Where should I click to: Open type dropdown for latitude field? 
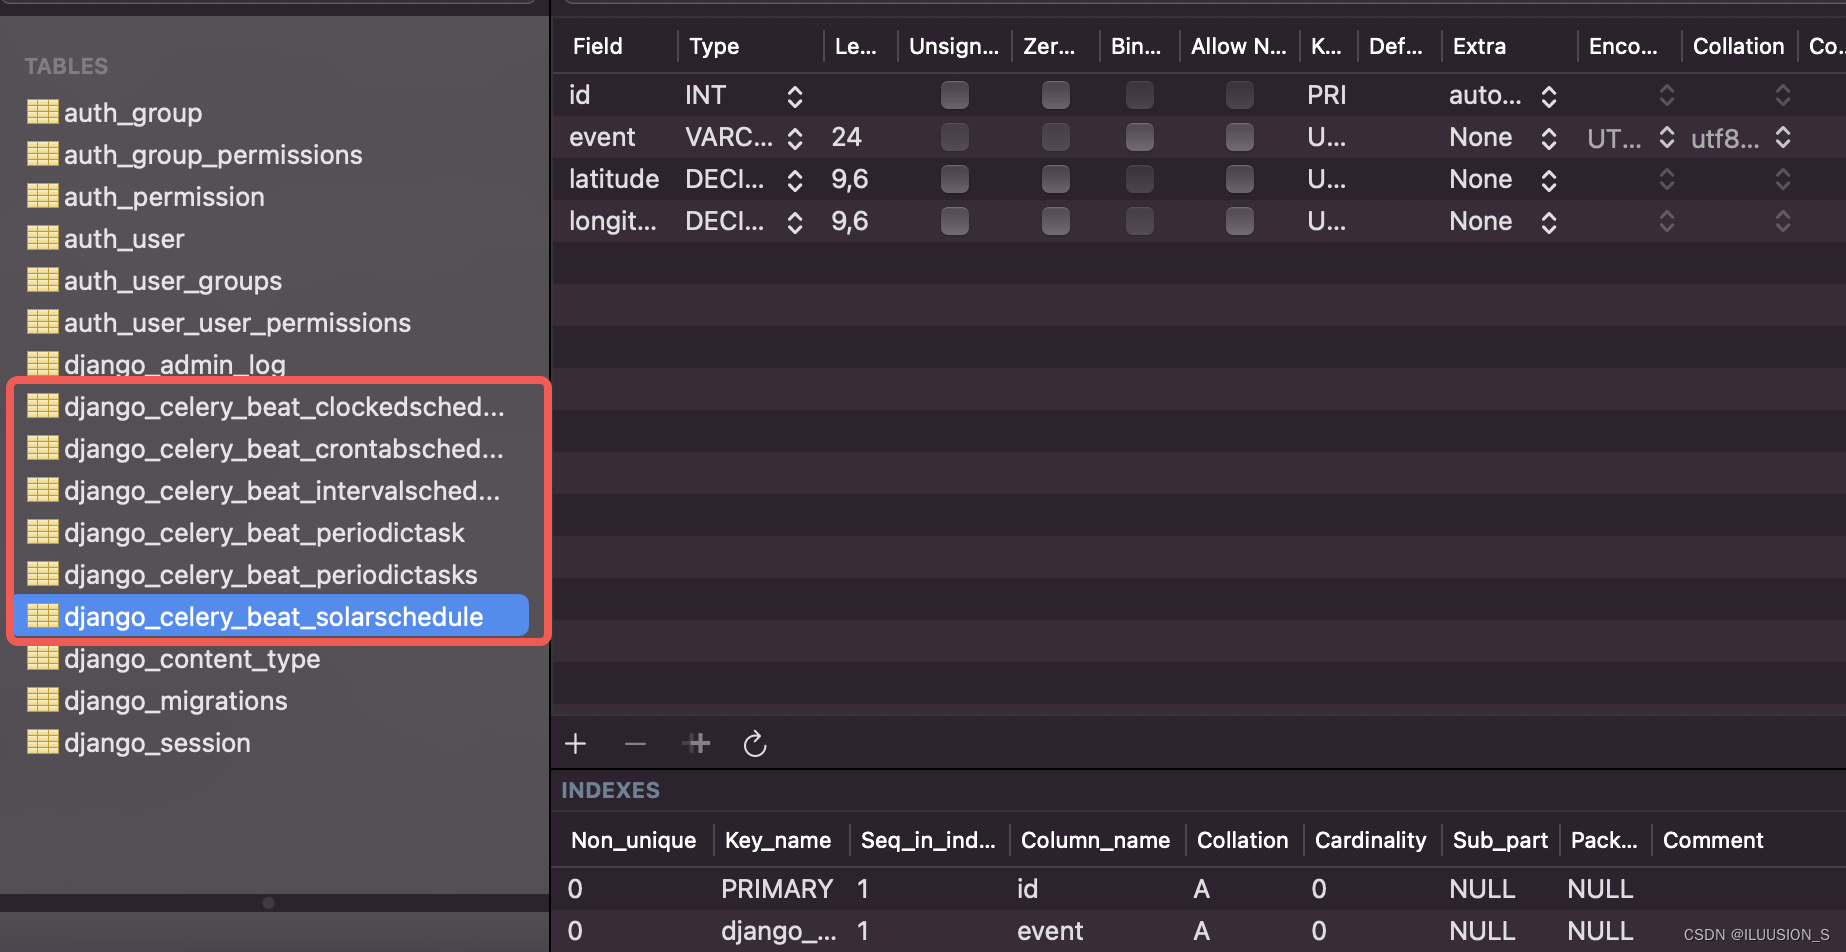(795, 180)
